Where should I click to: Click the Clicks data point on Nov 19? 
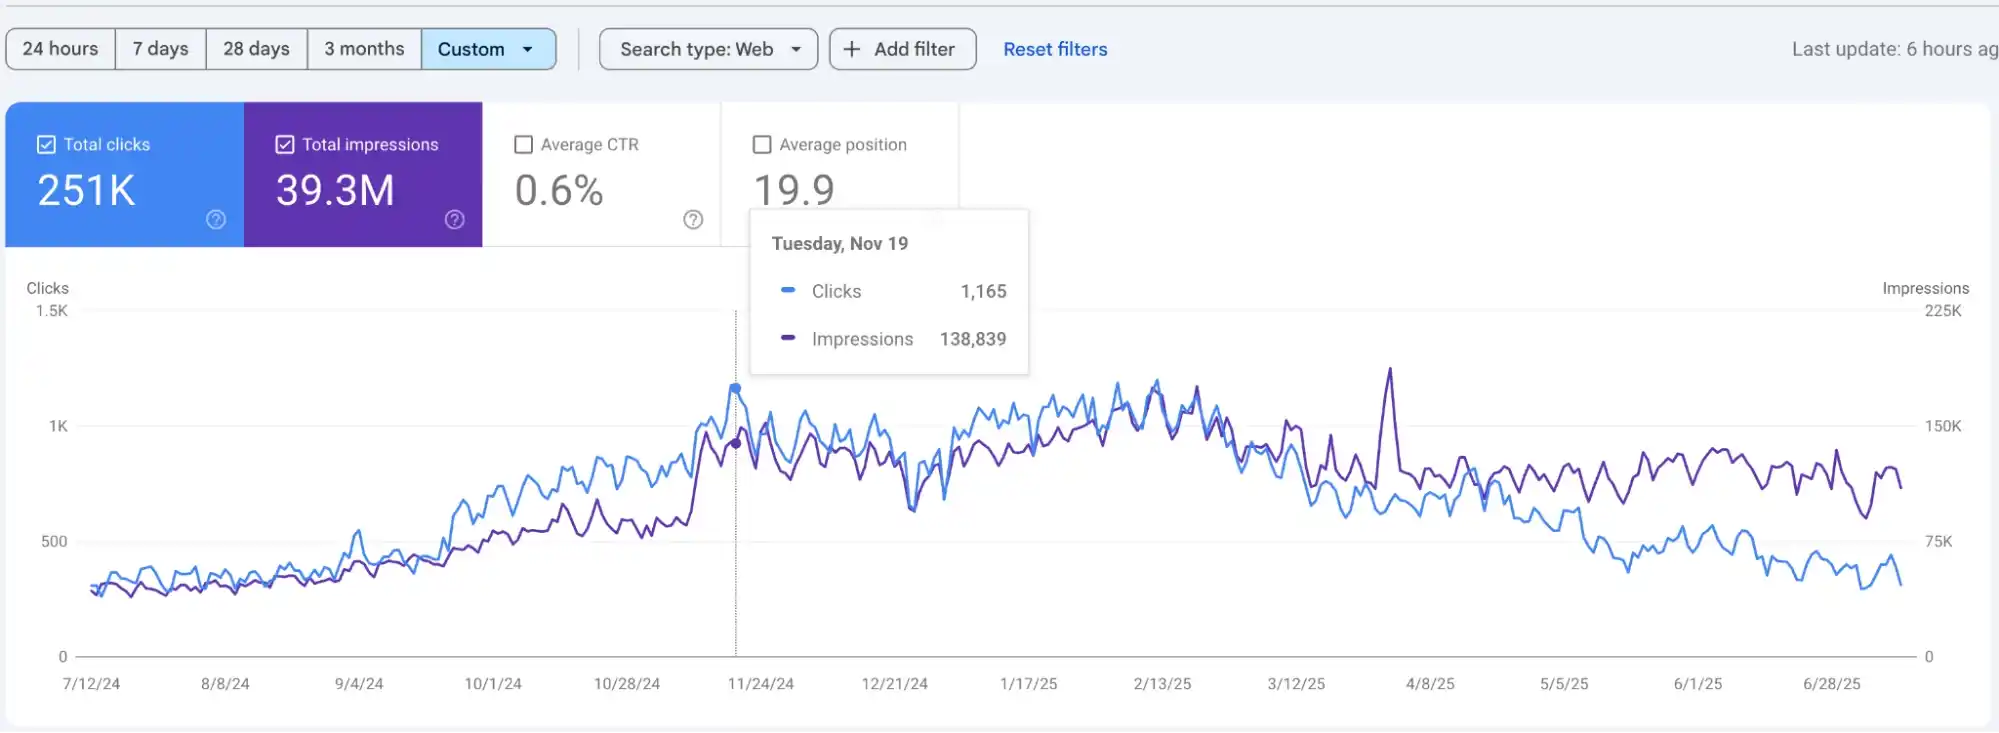pos(735,388)
